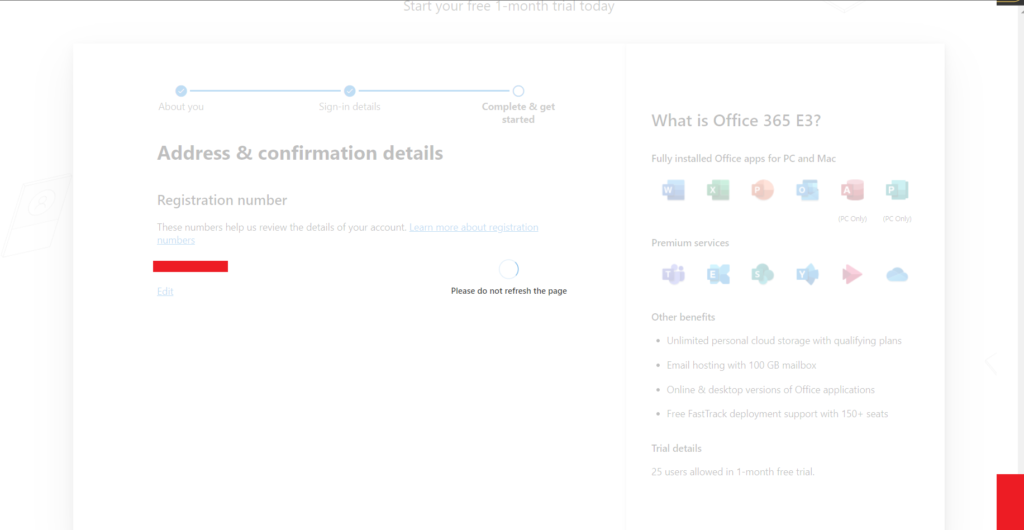Click the Sign-in details step label
Screen dimensions: 1024x530
tap(349, 106)
